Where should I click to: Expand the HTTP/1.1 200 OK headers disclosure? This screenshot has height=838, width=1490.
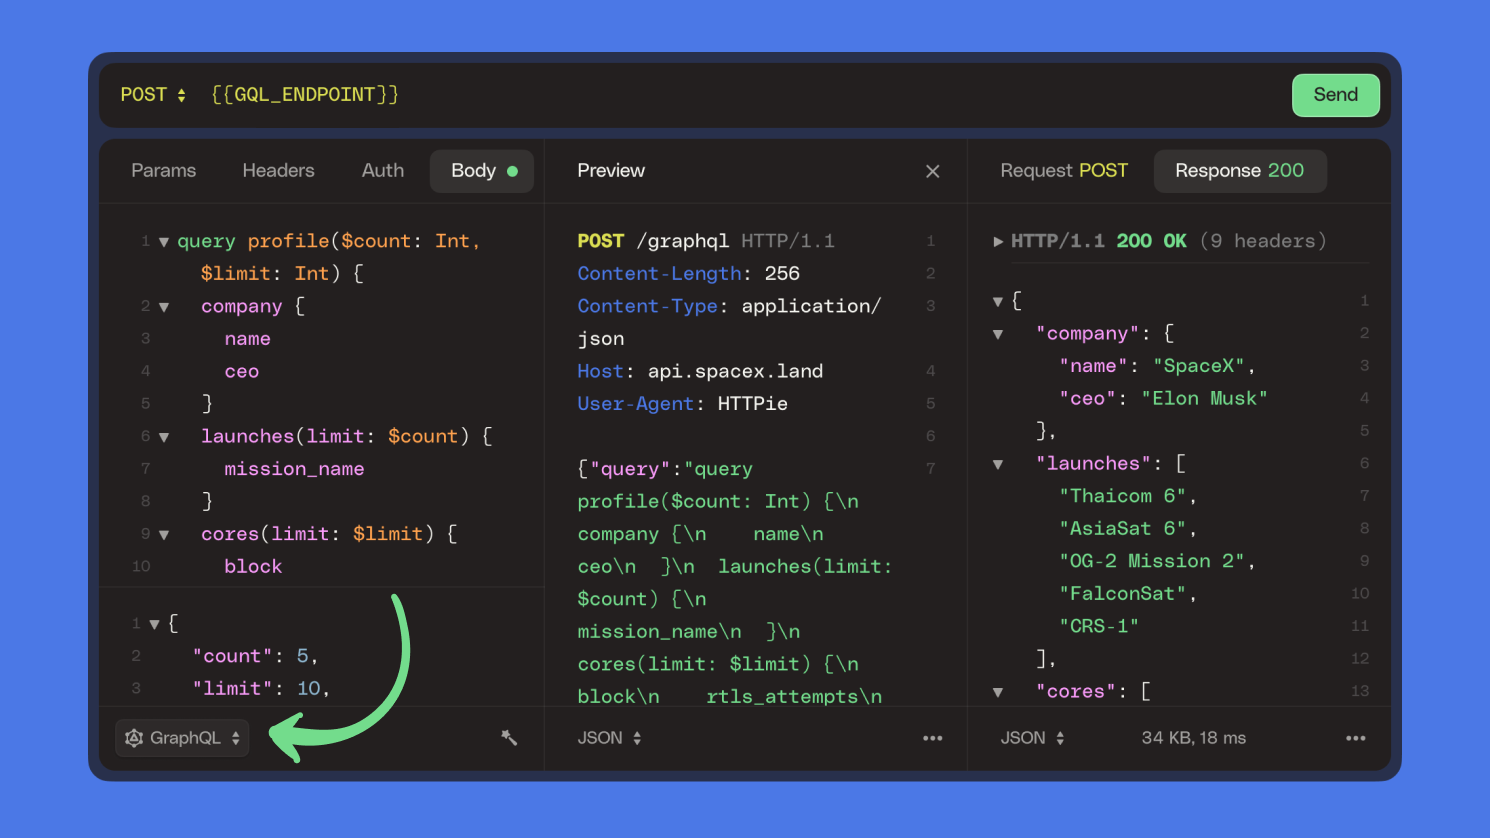[998, 241]
